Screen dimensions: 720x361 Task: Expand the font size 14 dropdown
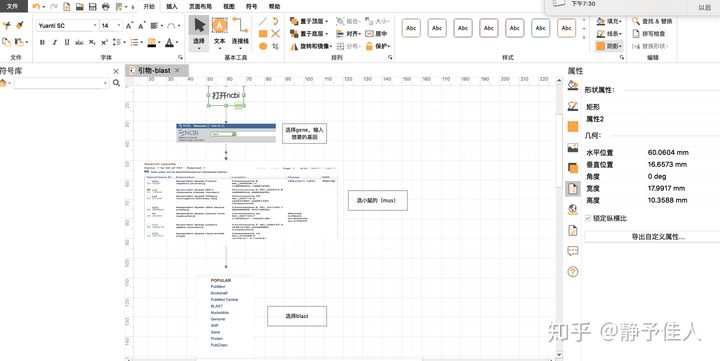[x=112, y=26]
